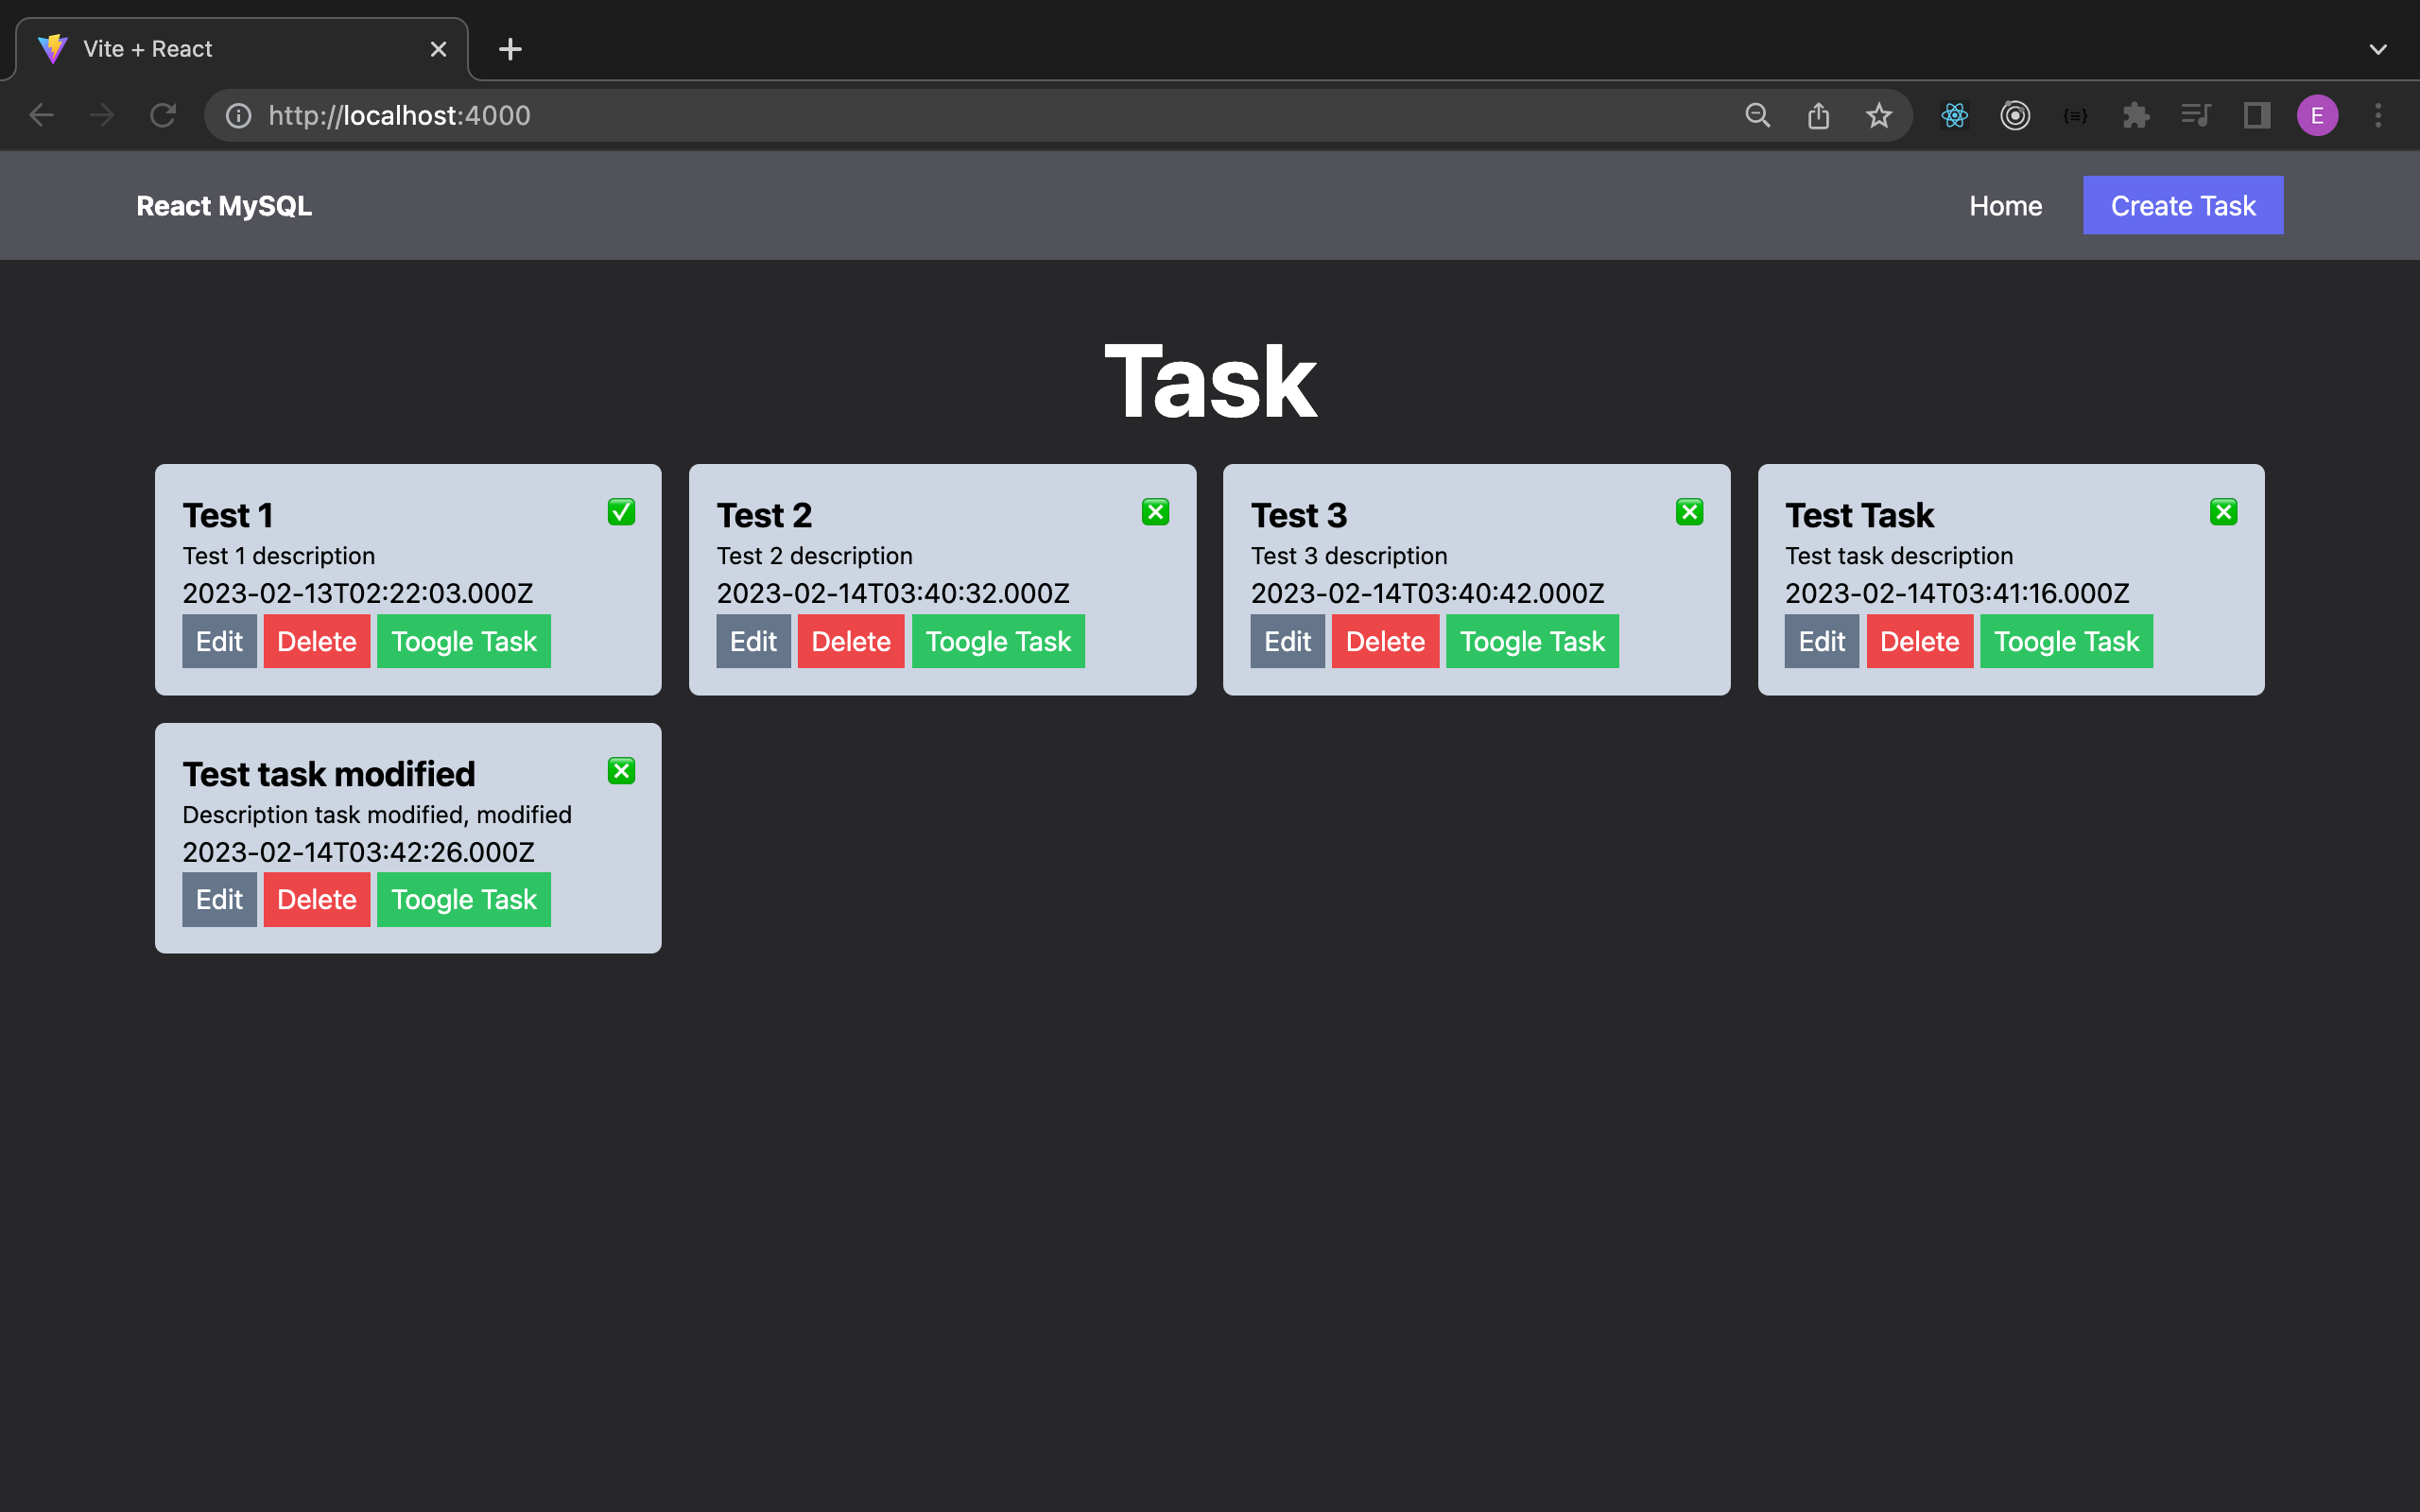Reload the page with the refresh icon
Screen dimensions: 2420x1512
coord(163,116)
